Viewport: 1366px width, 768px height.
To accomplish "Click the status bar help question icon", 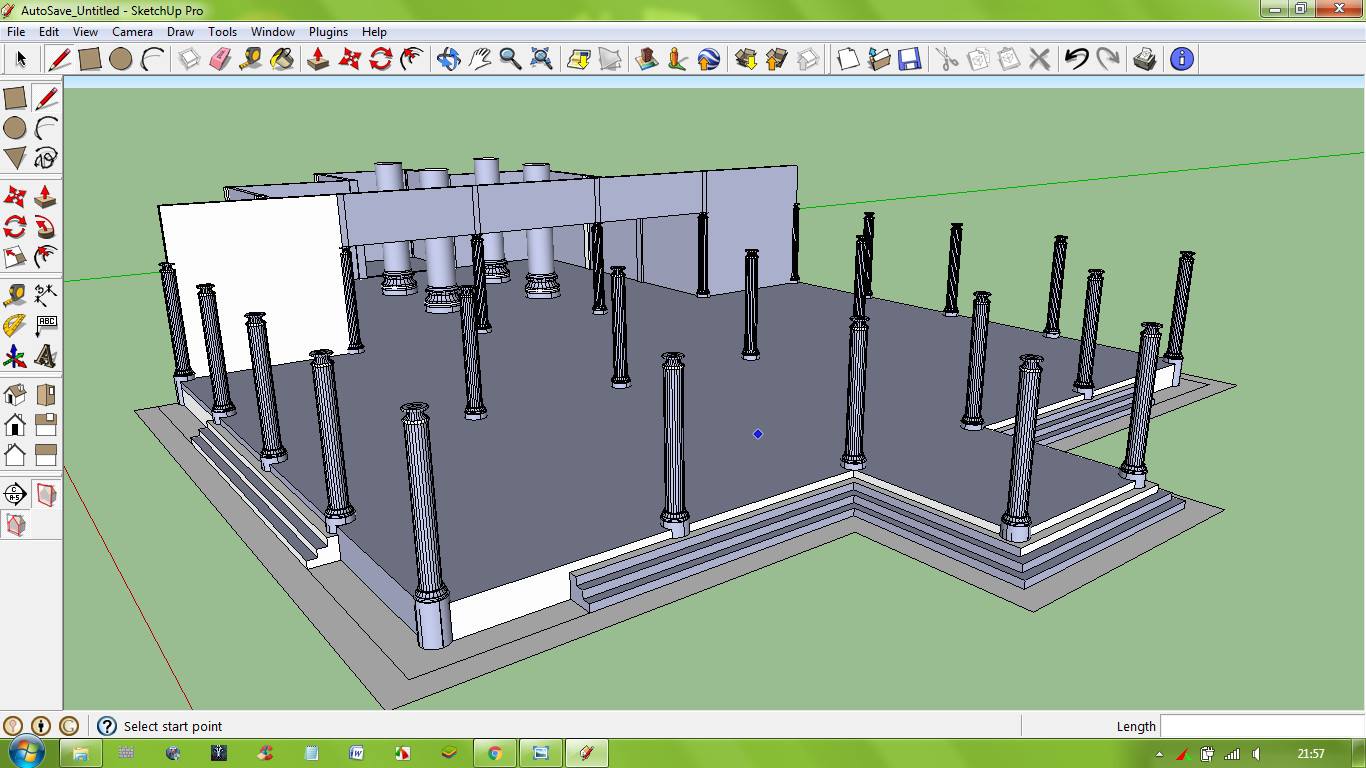I will [107, 726].
